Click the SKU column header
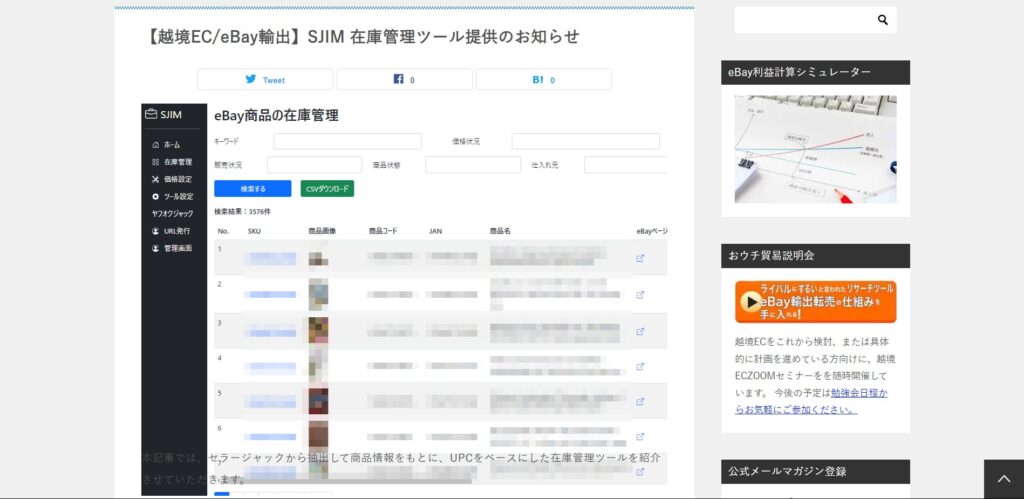 coord(255,231)
